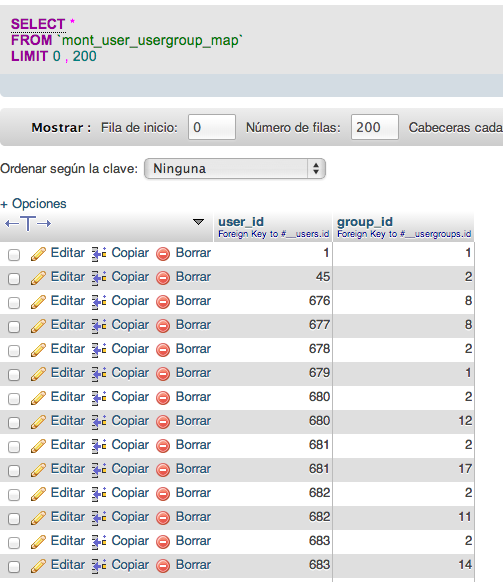This screenshot has height=582, width=503.
Task: Click the black triangle dropdown in table header
Action: pyautogui.click(x=199, y=222)
